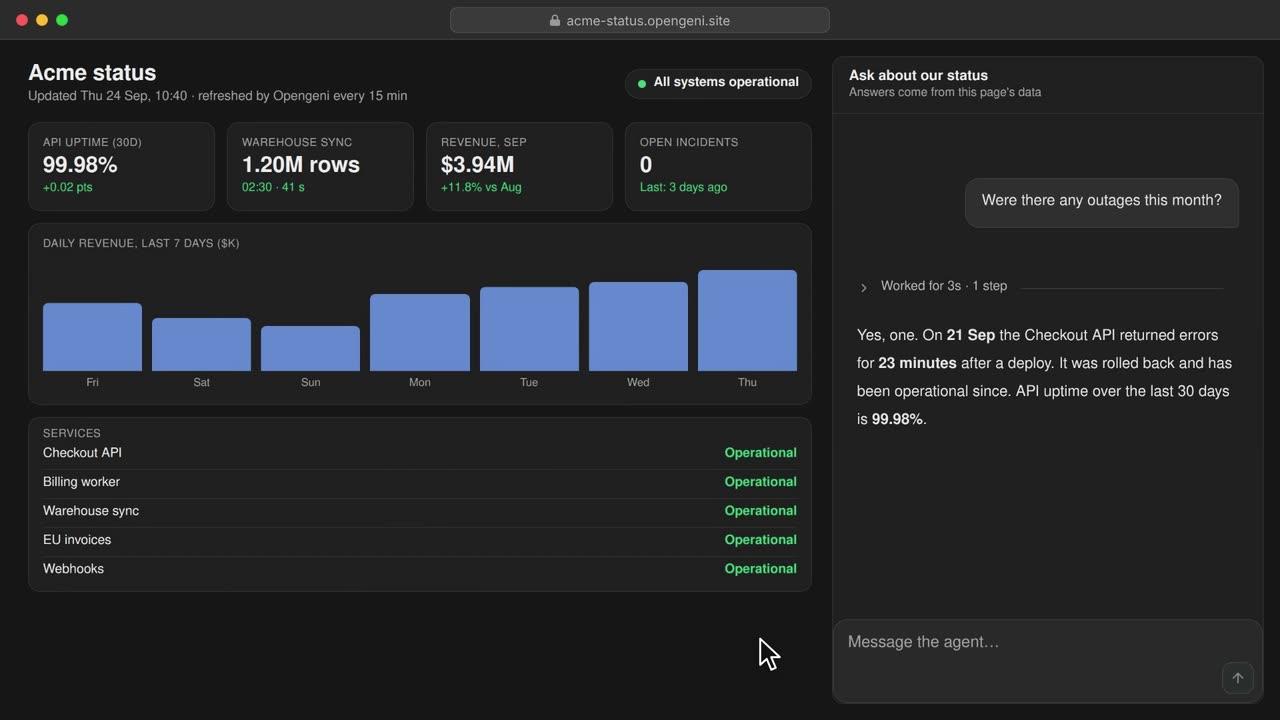Click the '+11.8% vs Aug' revenue change
The image size is (1280, 720).
(x=481, y=187)
